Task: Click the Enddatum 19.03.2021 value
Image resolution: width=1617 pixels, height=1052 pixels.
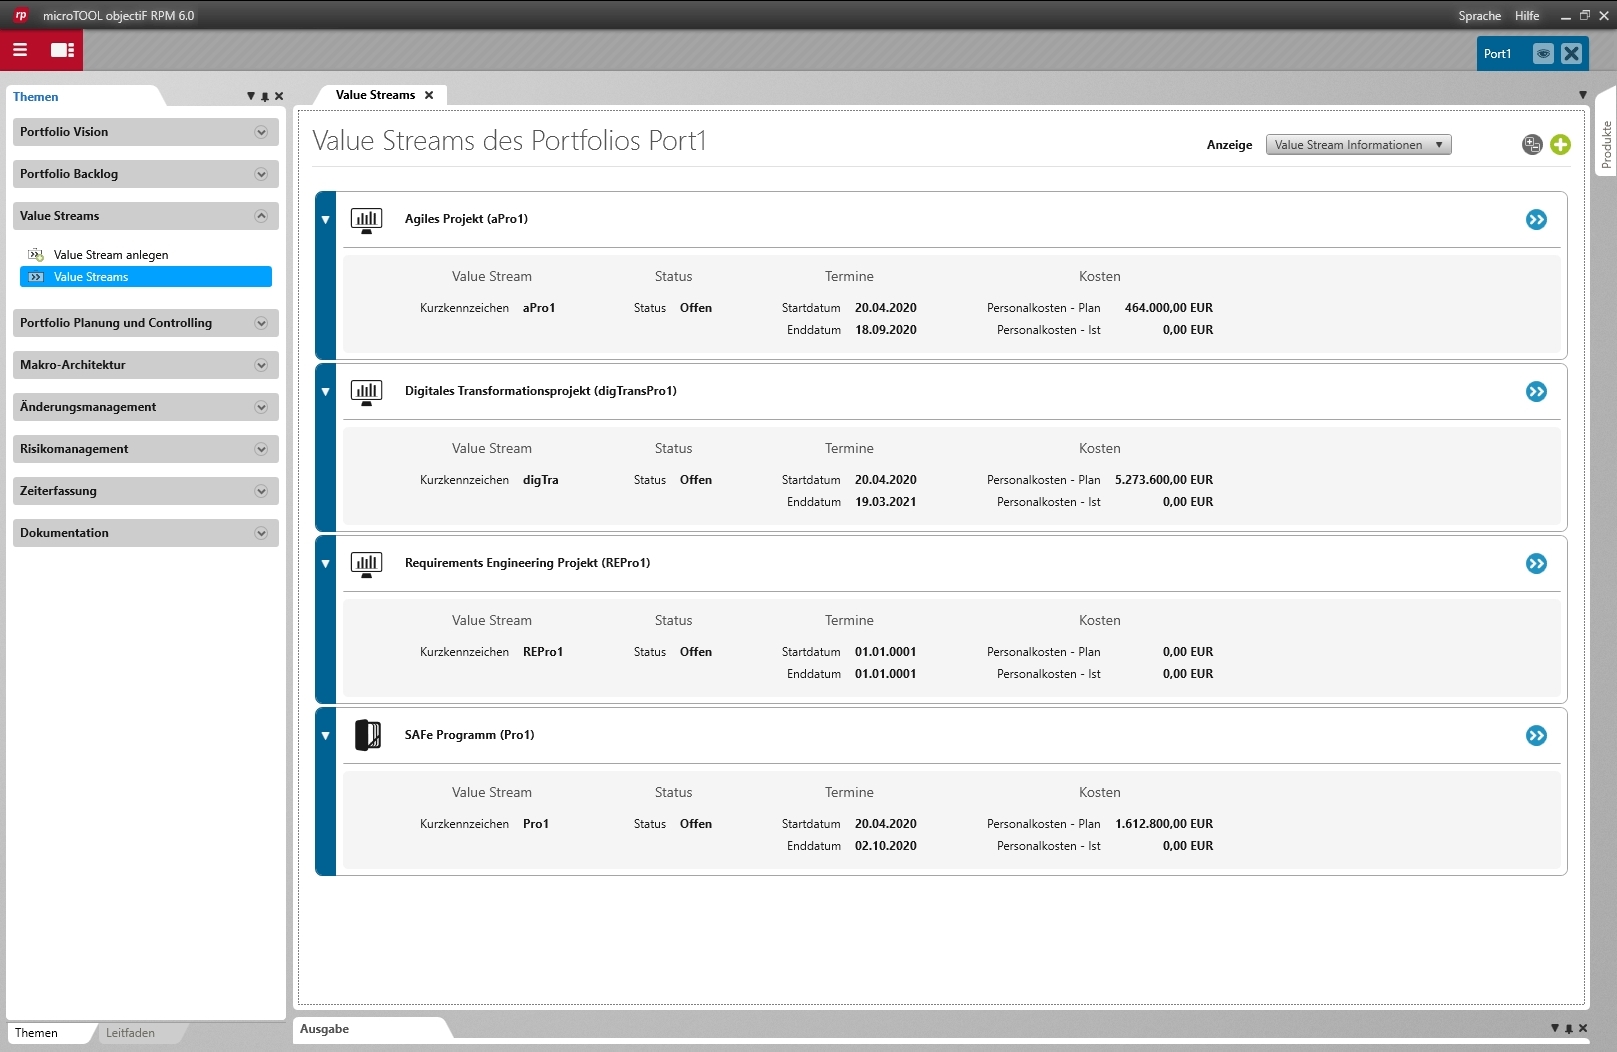Action: (886, 502)
